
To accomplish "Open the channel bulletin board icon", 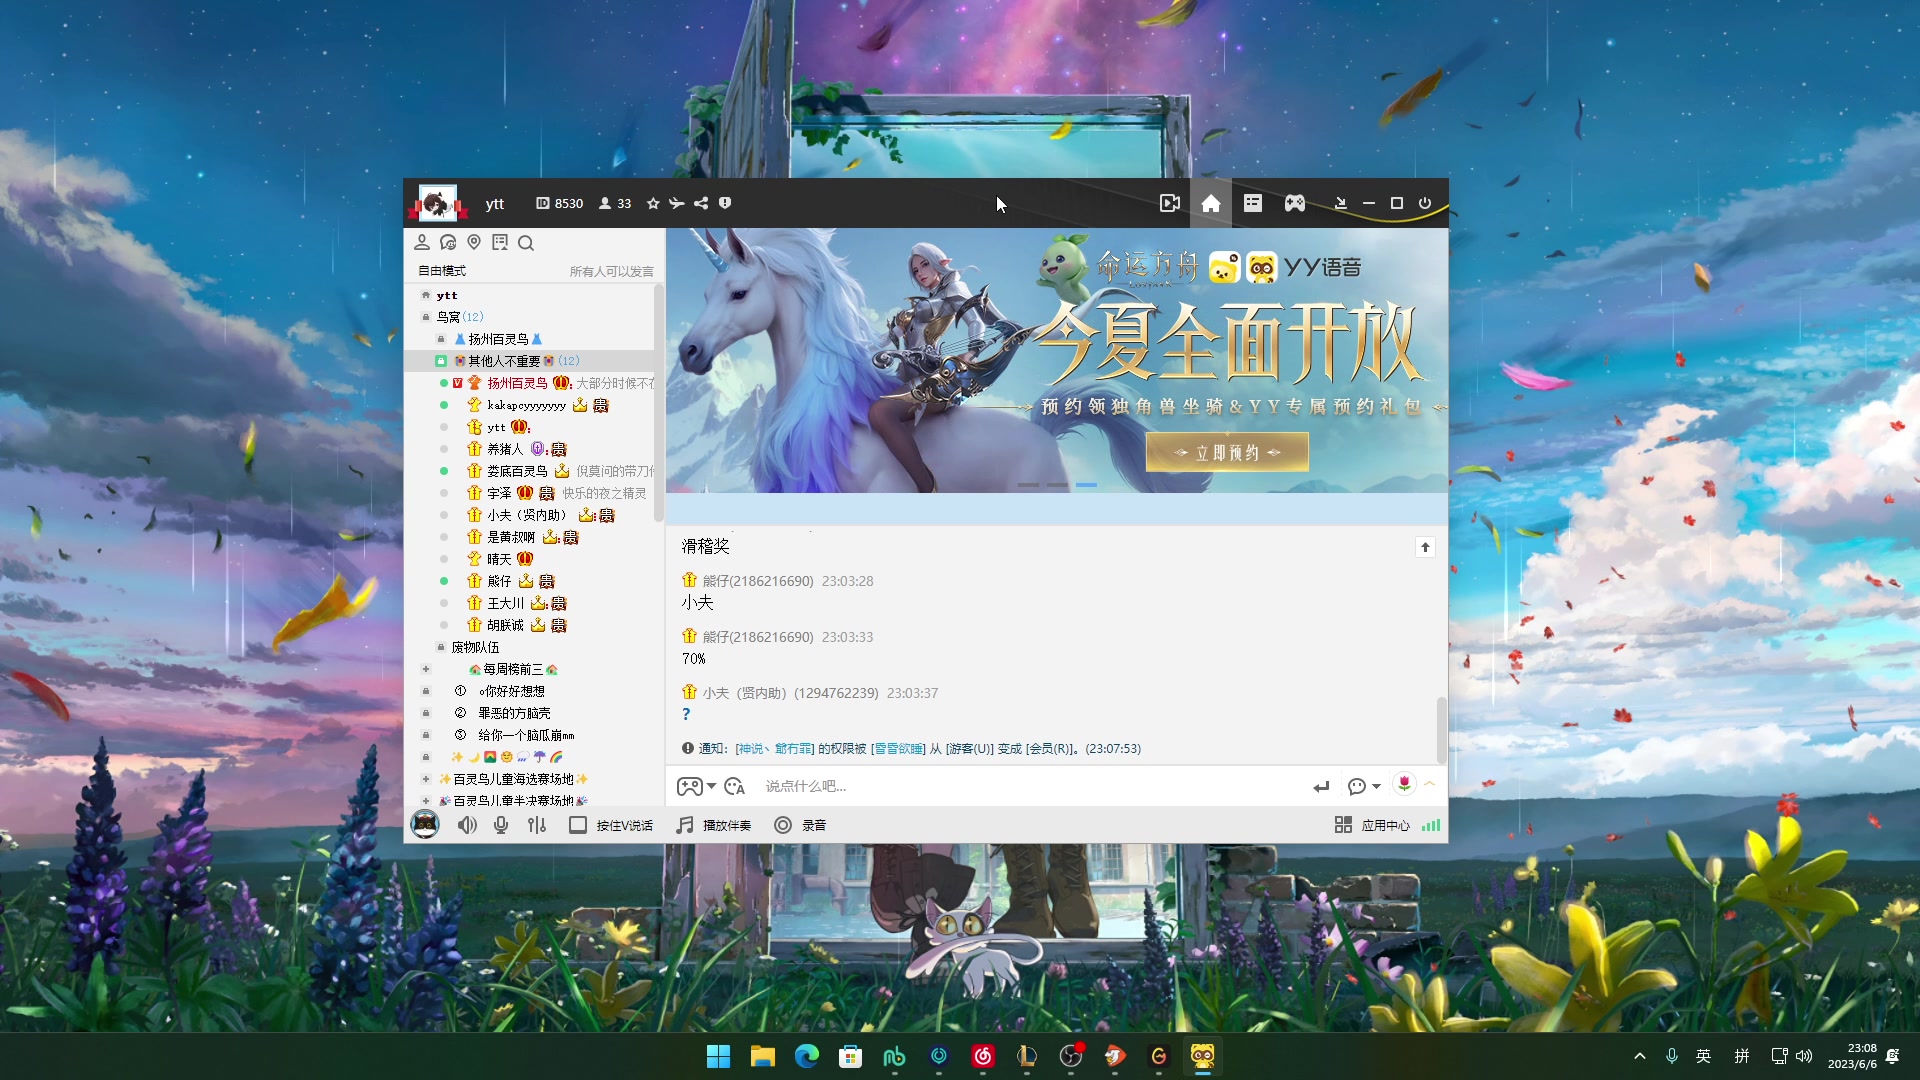I will pyautogui.click(x=500, y=242).
